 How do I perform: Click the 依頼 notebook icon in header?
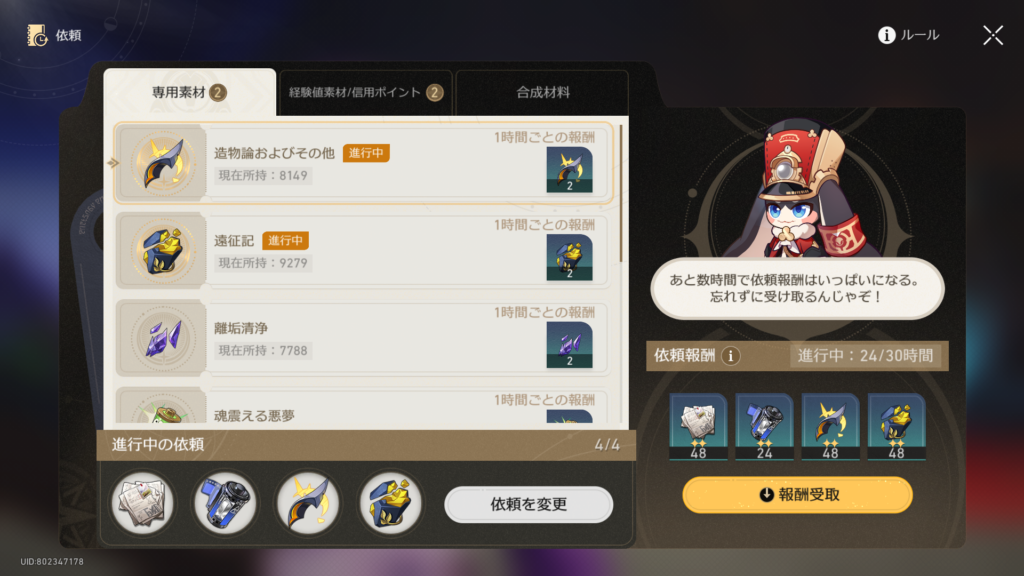[37, 35]
